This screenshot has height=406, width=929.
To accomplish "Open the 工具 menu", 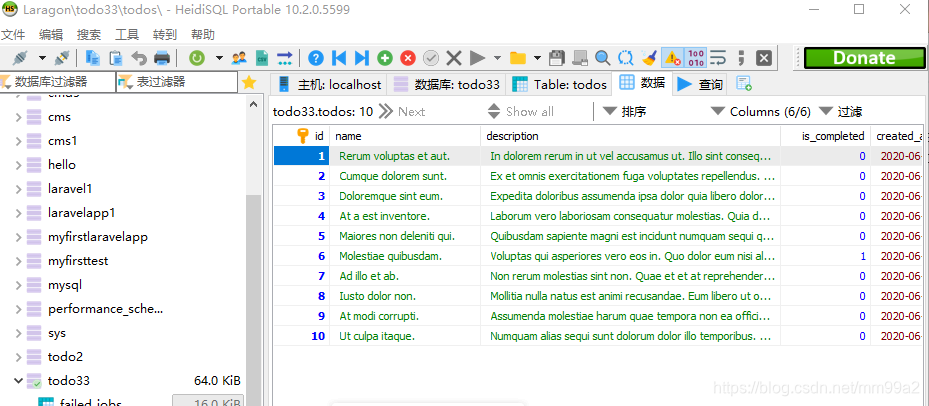I will click(127, 34).
